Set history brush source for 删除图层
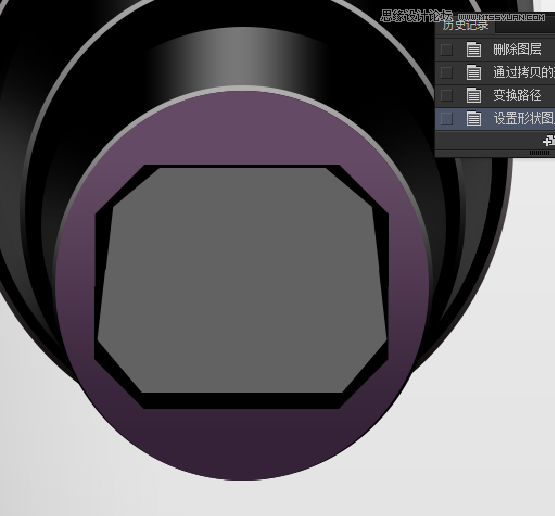555x516 pixels. 447,50
